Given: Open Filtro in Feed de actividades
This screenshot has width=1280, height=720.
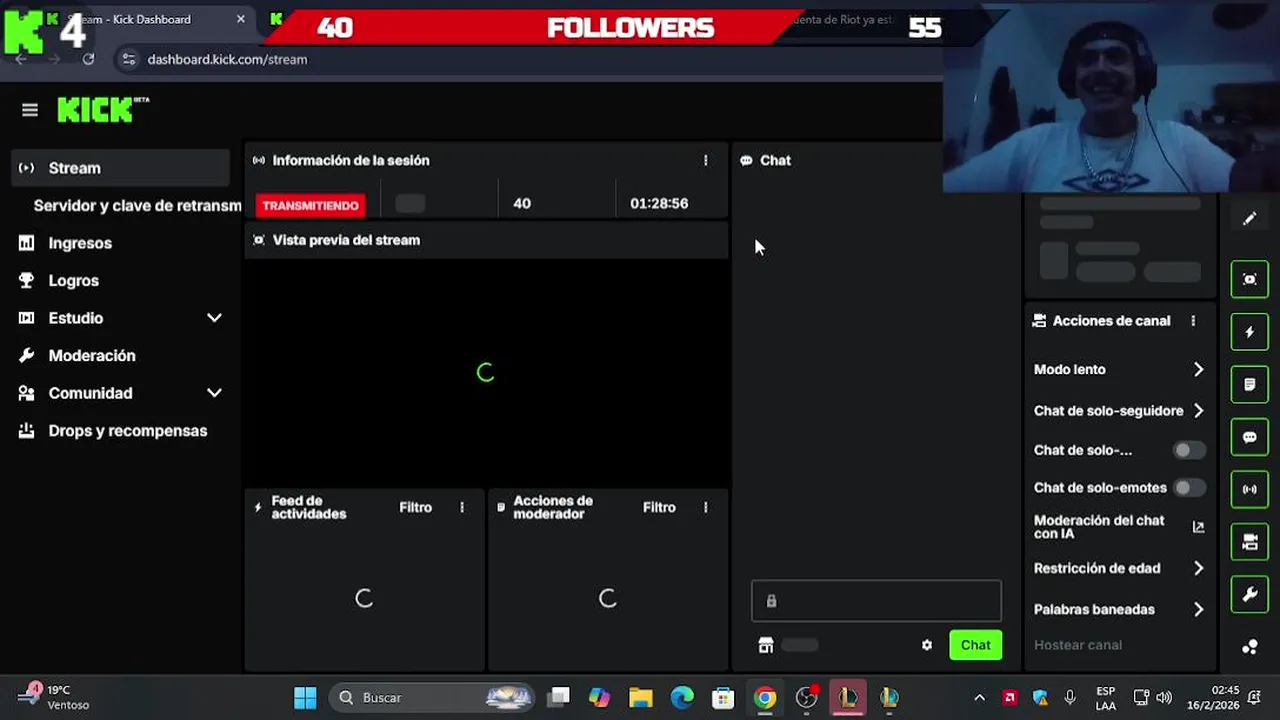Looking at the screenshot, I should point(416,507).
